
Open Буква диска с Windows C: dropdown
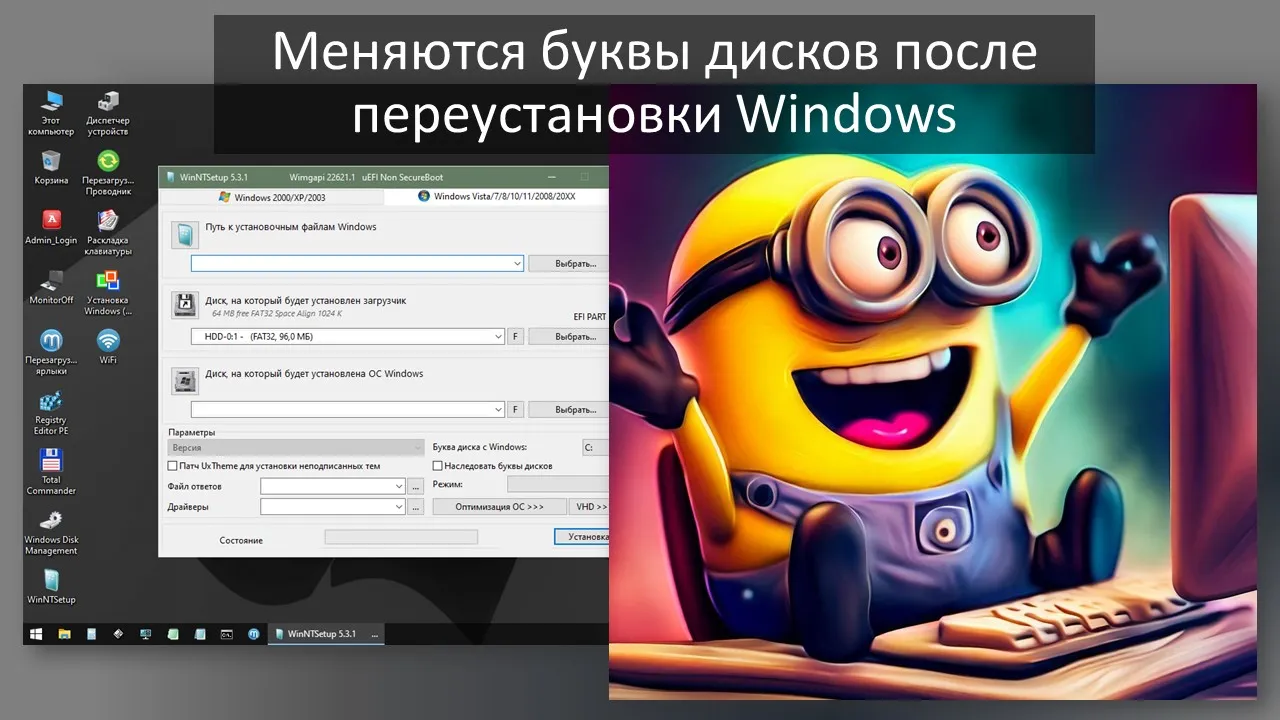596,448
